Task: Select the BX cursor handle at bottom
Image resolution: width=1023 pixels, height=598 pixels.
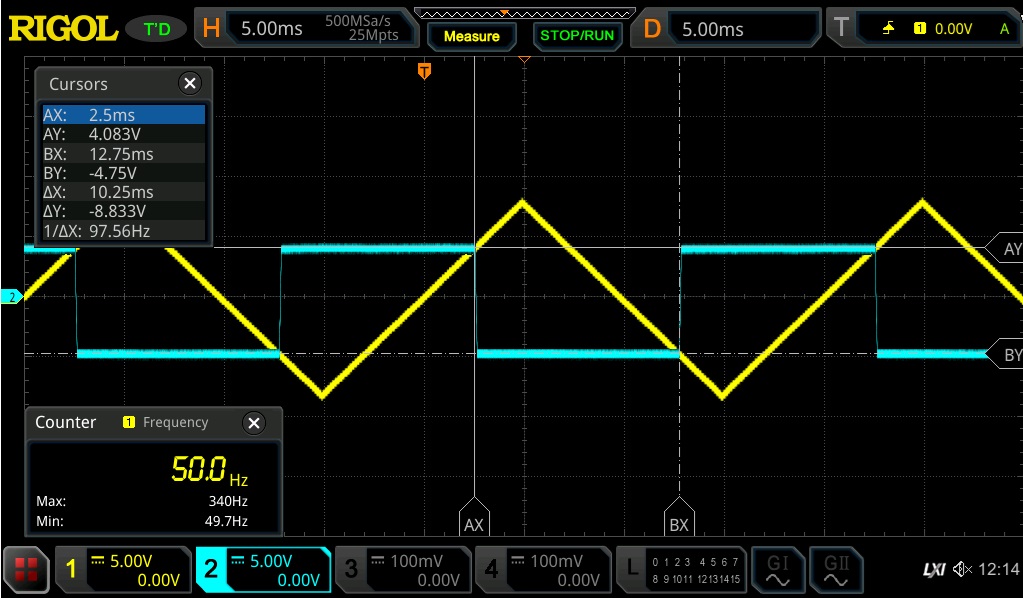Action: coord(679,518)
